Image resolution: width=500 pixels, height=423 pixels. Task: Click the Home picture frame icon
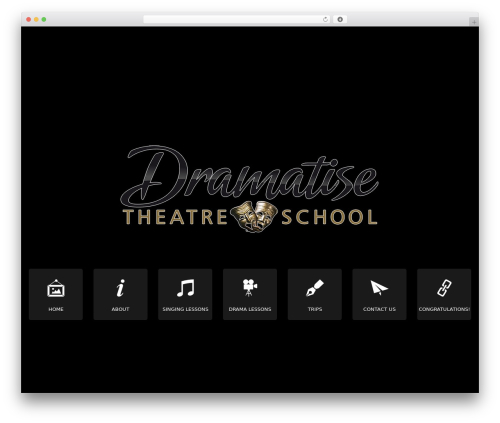56,288
